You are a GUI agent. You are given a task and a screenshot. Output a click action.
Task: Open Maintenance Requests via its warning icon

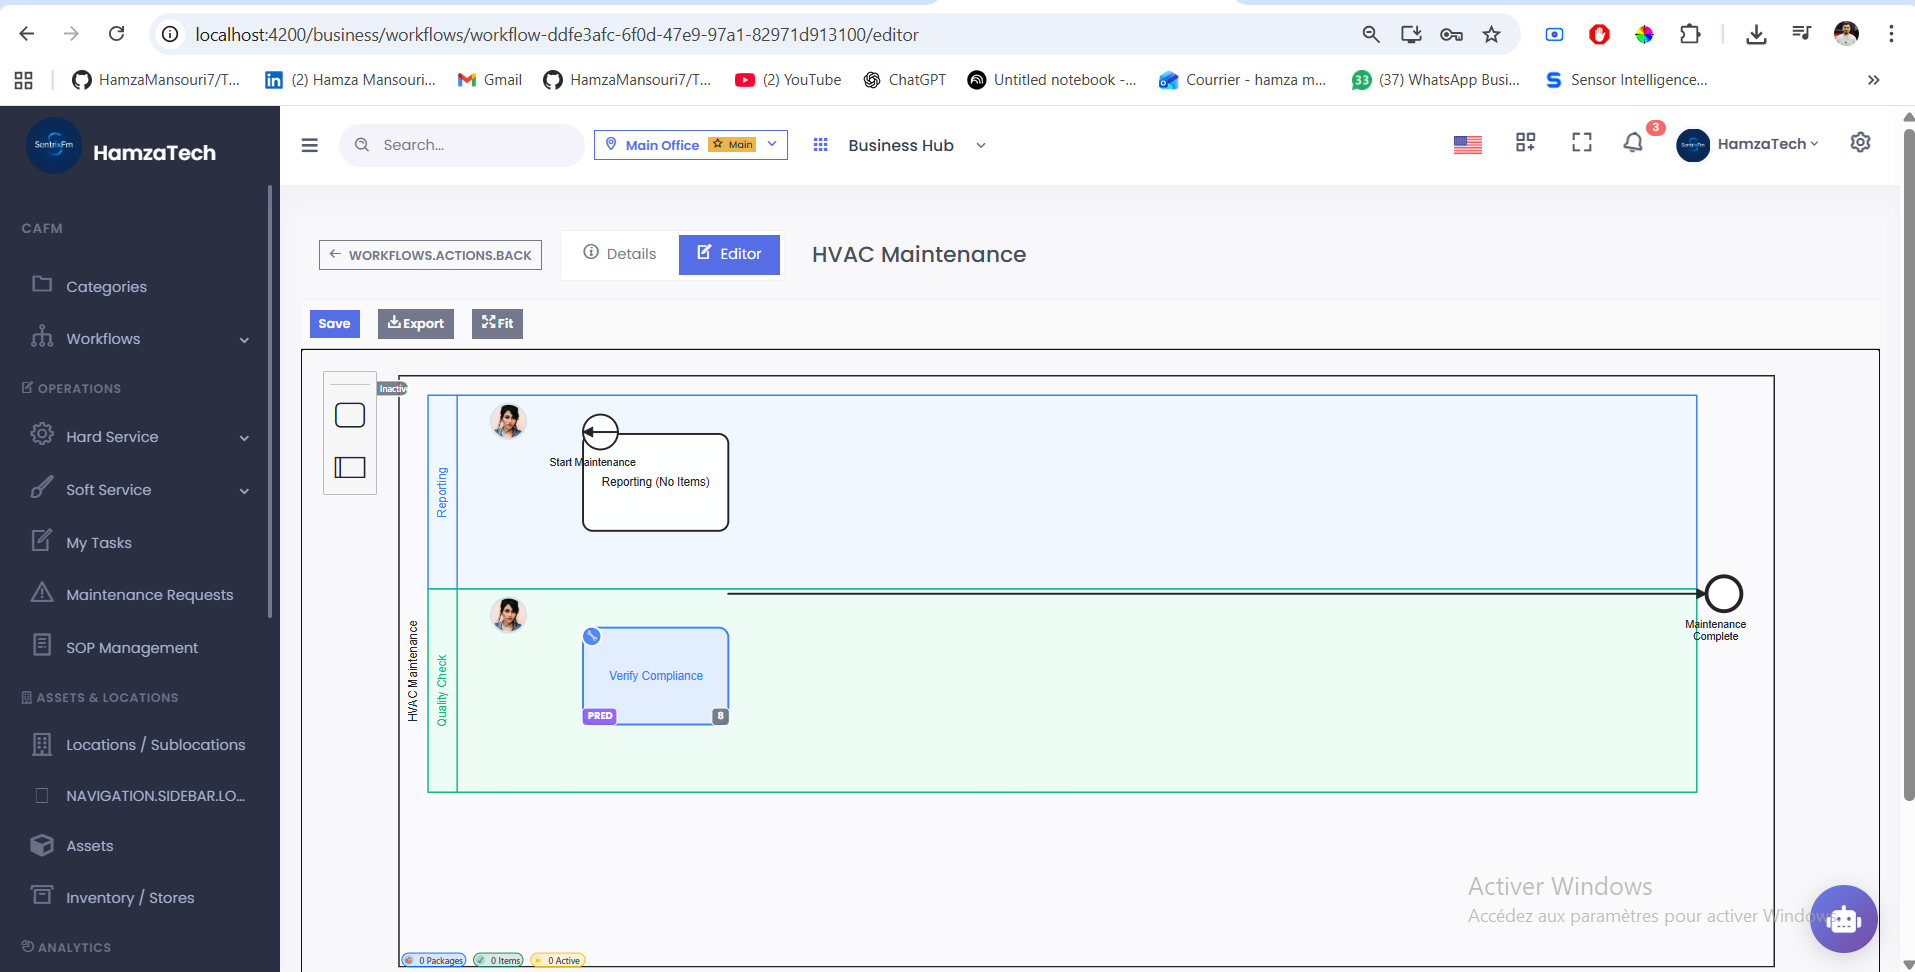click(x=41, y=594)
